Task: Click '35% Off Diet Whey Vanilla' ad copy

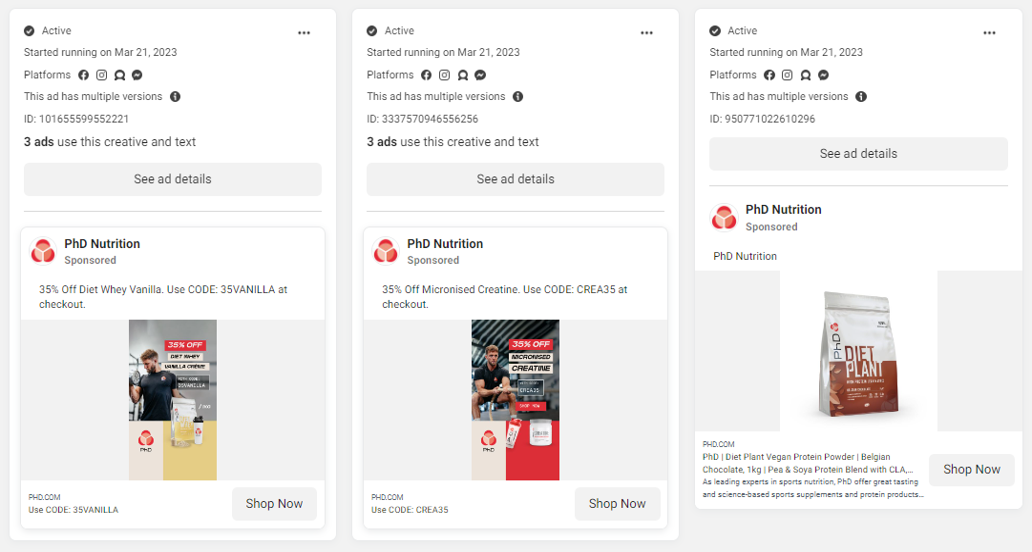Action: [x=163, y=297]
